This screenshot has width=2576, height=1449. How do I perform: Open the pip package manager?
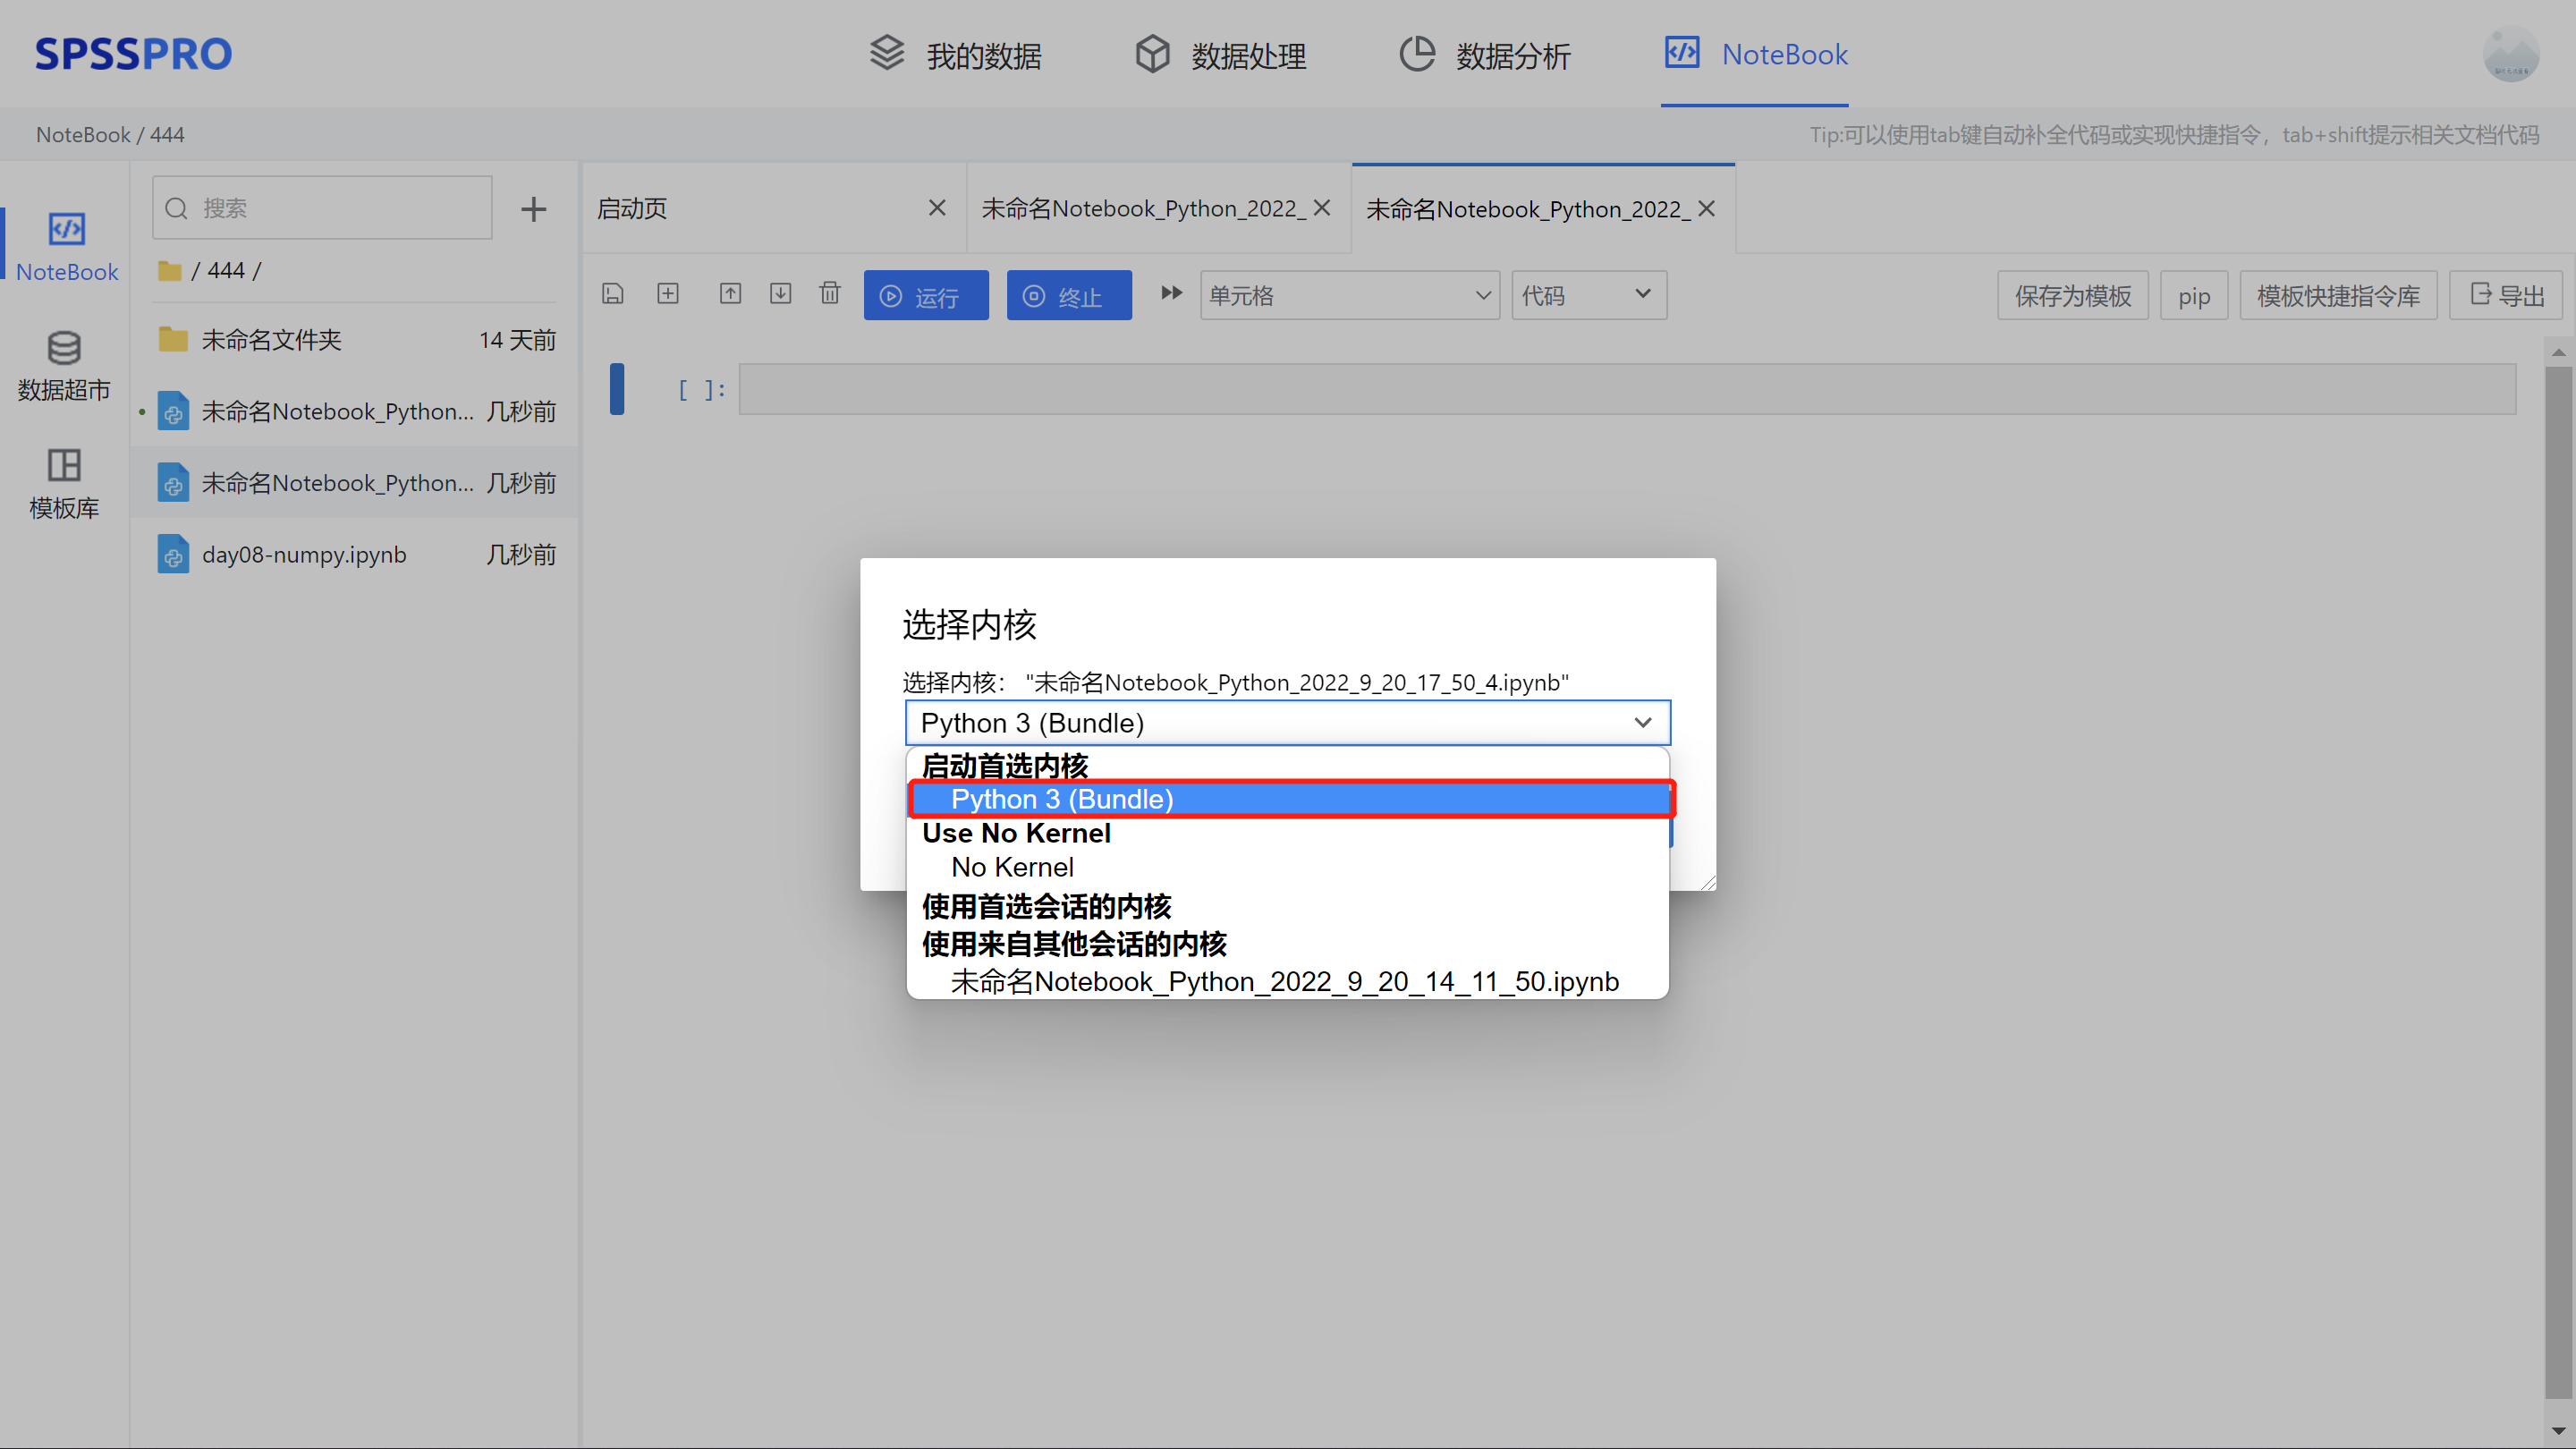tap(2193, 295)
